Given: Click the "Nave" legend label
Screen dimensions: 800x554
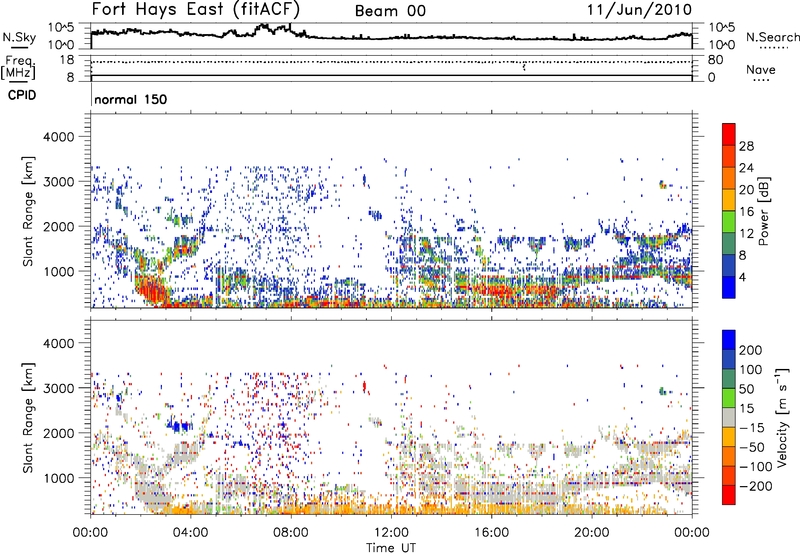Looking at the screenshot, I should (x=761, y=70).
